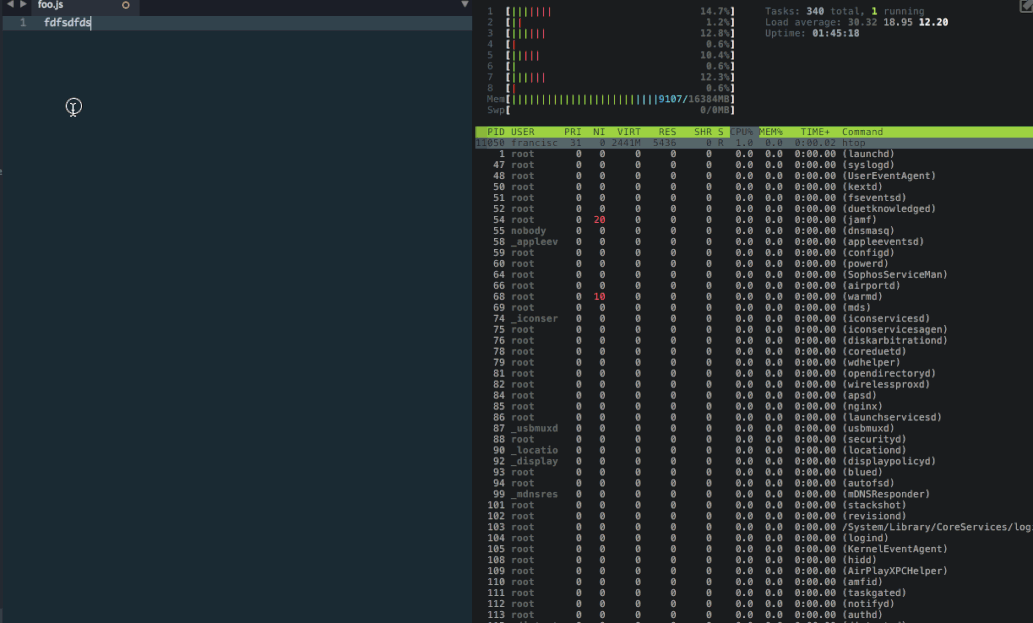Image resolution: width=1033 pixels, height=623 pixels.
Task: Select the (iconservicesd) process row
Action: click(x=754, y=319)
